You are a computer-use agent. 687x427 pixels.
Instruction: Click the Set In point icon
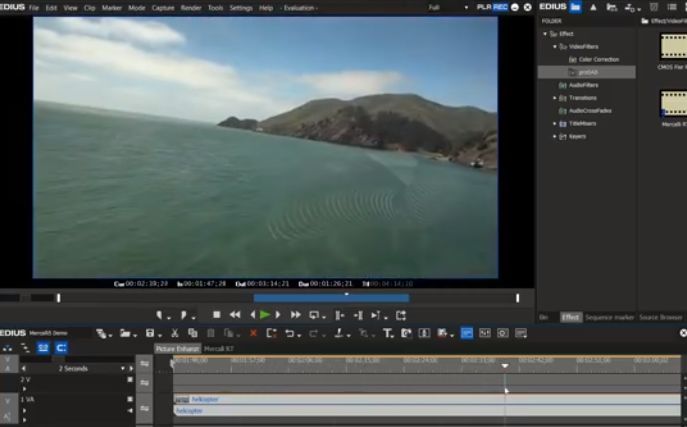pyautogui.click(x=159, y=315)
